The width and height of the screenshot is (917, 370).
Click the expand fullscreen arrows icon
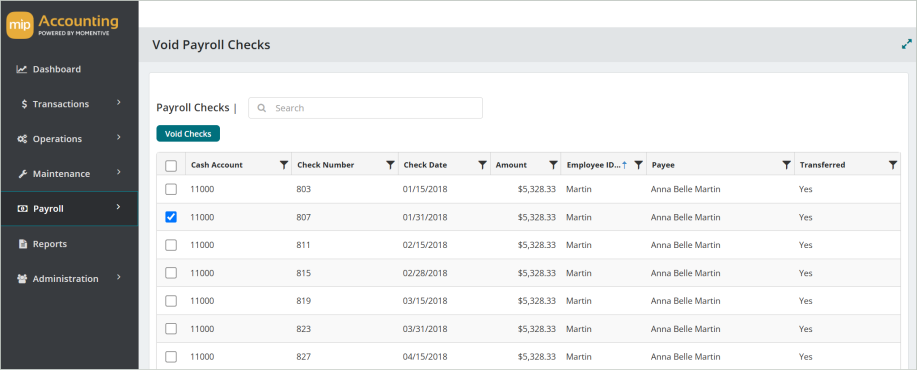(906, 44)
